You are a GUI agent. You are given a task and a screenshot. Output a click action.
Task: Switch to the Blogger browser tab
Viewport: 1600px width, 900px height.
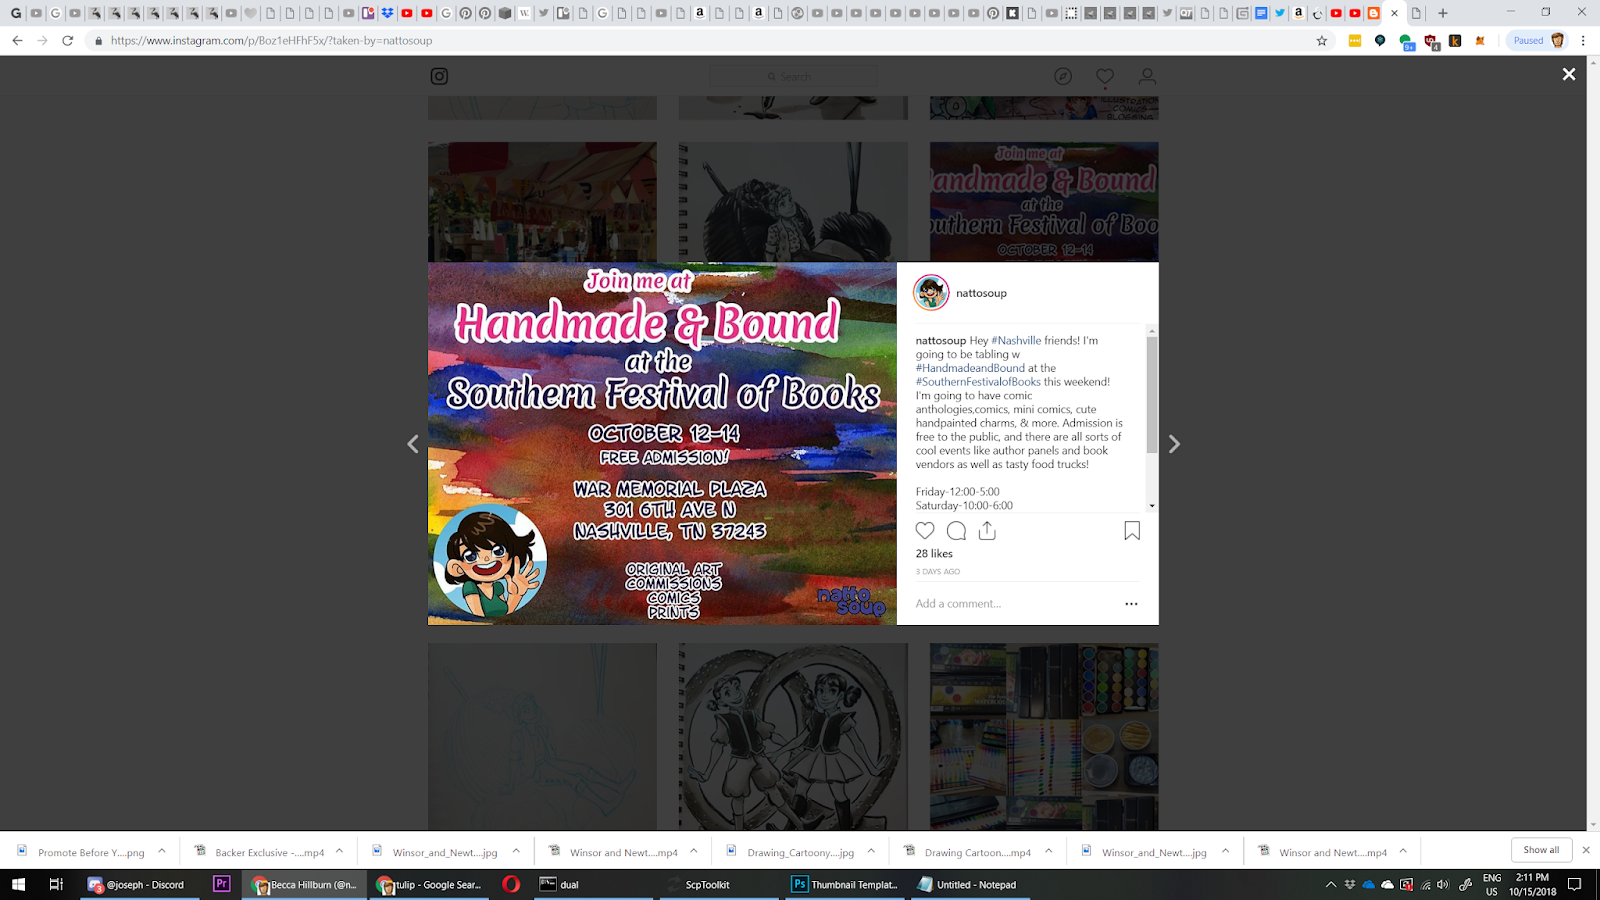click(x=1374, y=13)
